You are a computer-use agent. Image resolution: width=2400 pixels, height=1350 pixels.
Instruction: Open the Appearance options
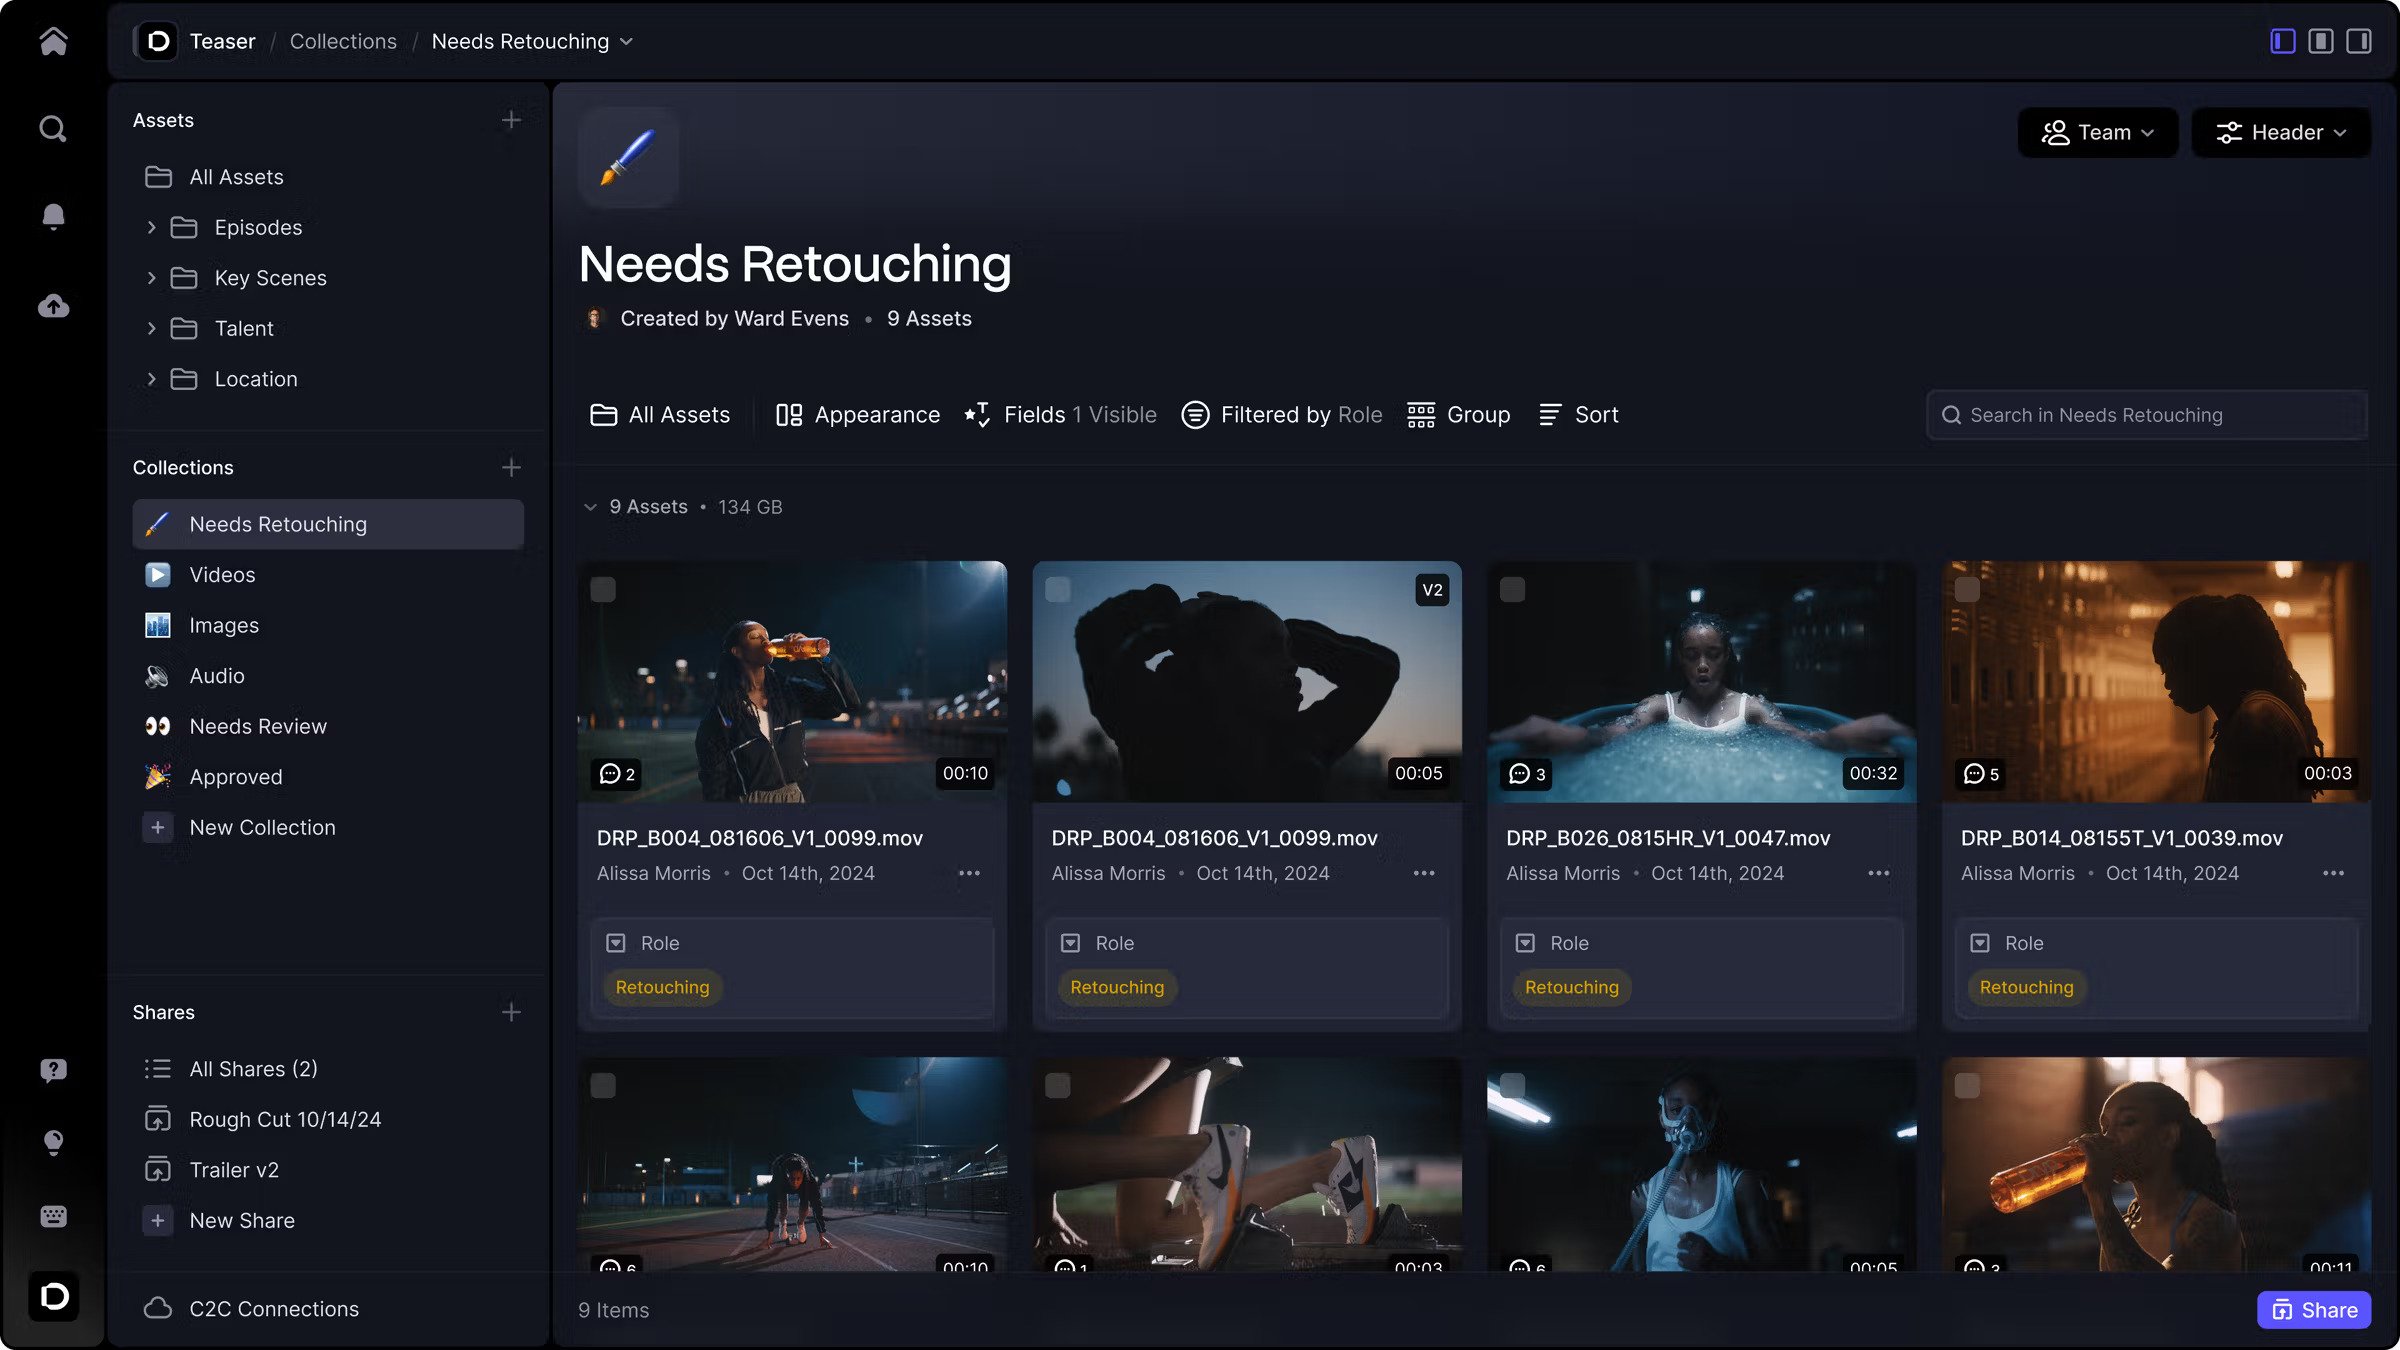point(858,415)
